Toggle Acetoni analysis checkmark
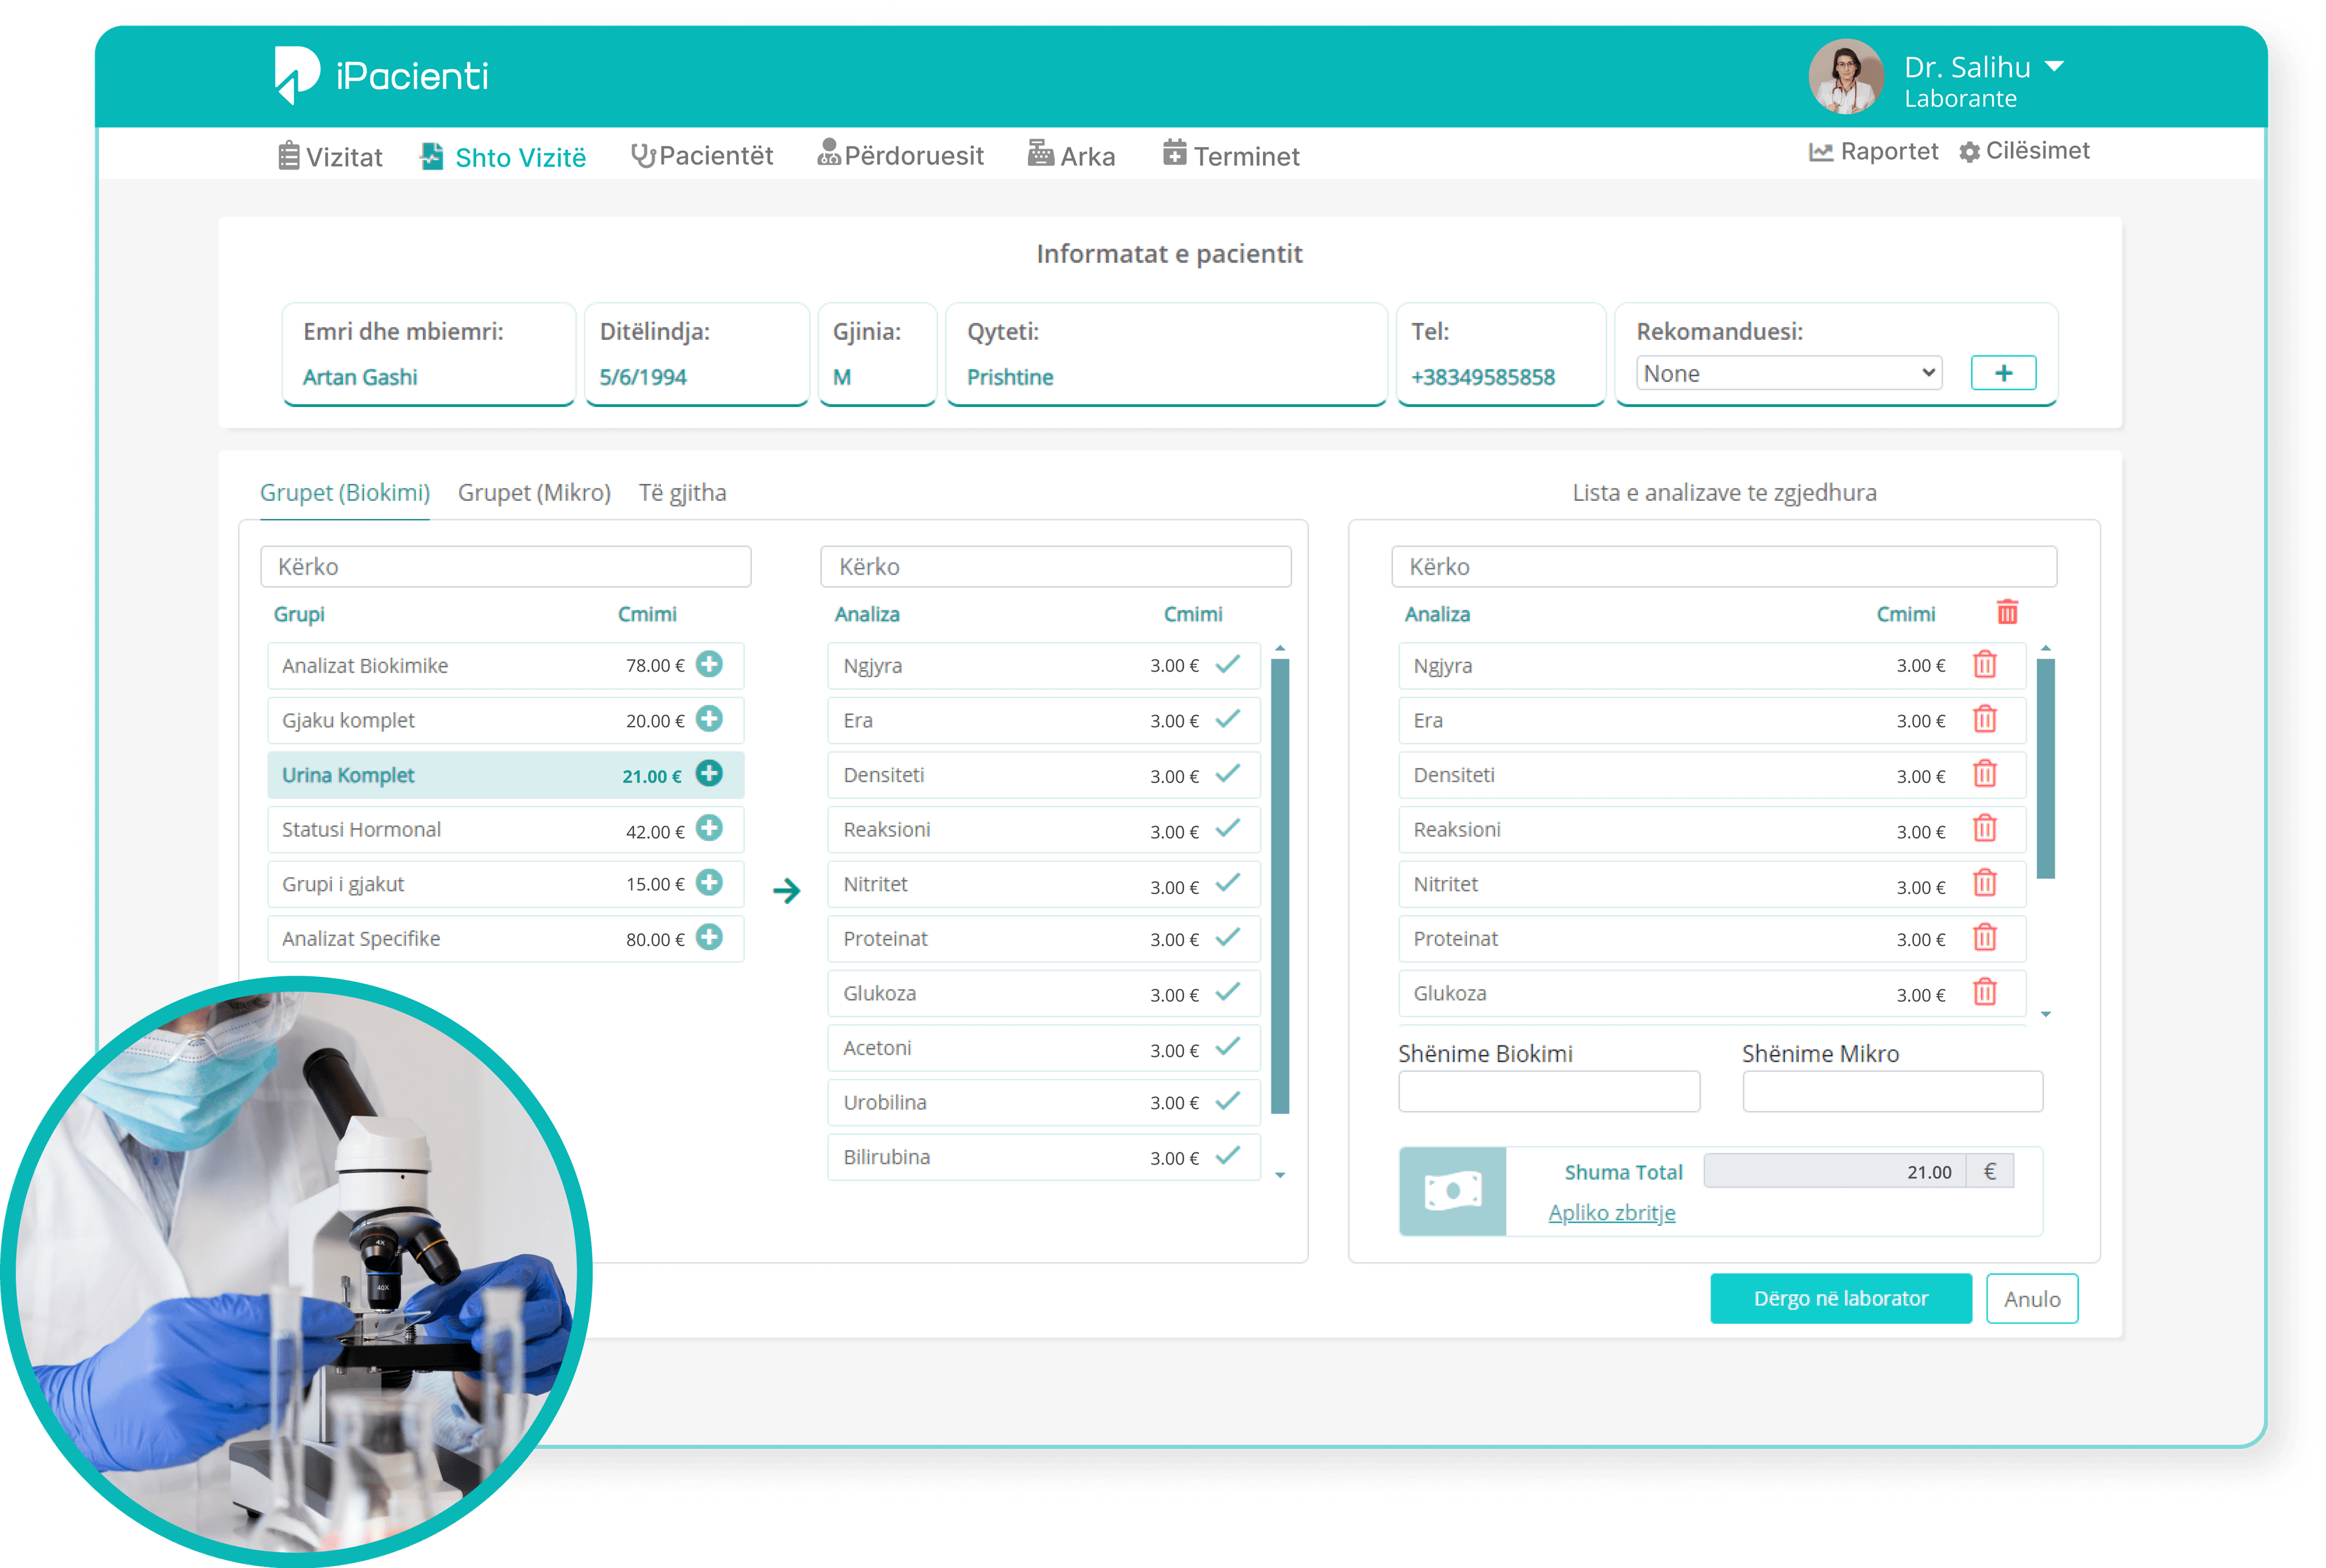Viewport: 2326px width, 1568px height. click(1228, 1046)
